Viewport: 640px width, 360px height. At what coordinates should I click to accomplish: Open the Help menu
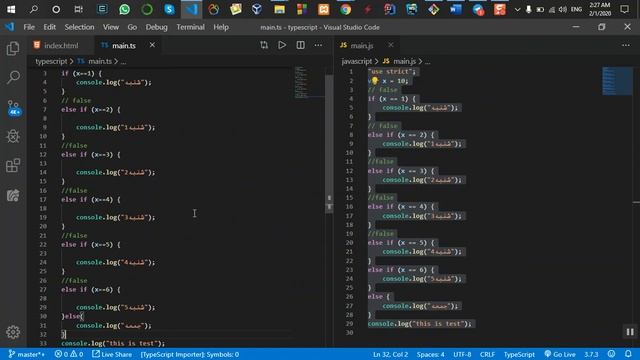pos(221,27)
